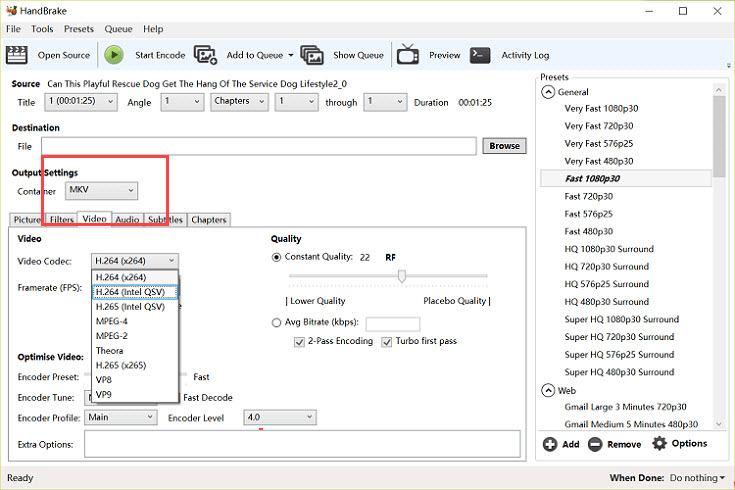The width and height of the screenshot is (735, 490).
Task: Switch to the Audio tab
Action: click(127, 219)
